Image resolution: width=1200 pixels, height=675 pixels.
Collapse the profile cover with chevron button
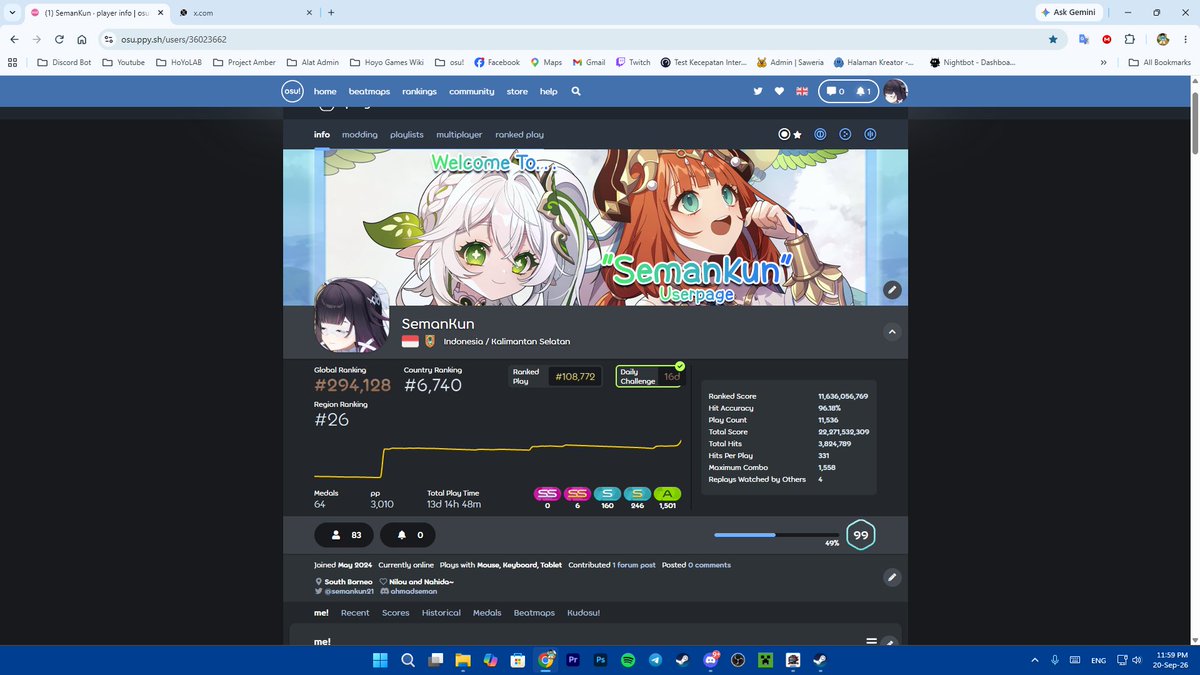[892, 332]
